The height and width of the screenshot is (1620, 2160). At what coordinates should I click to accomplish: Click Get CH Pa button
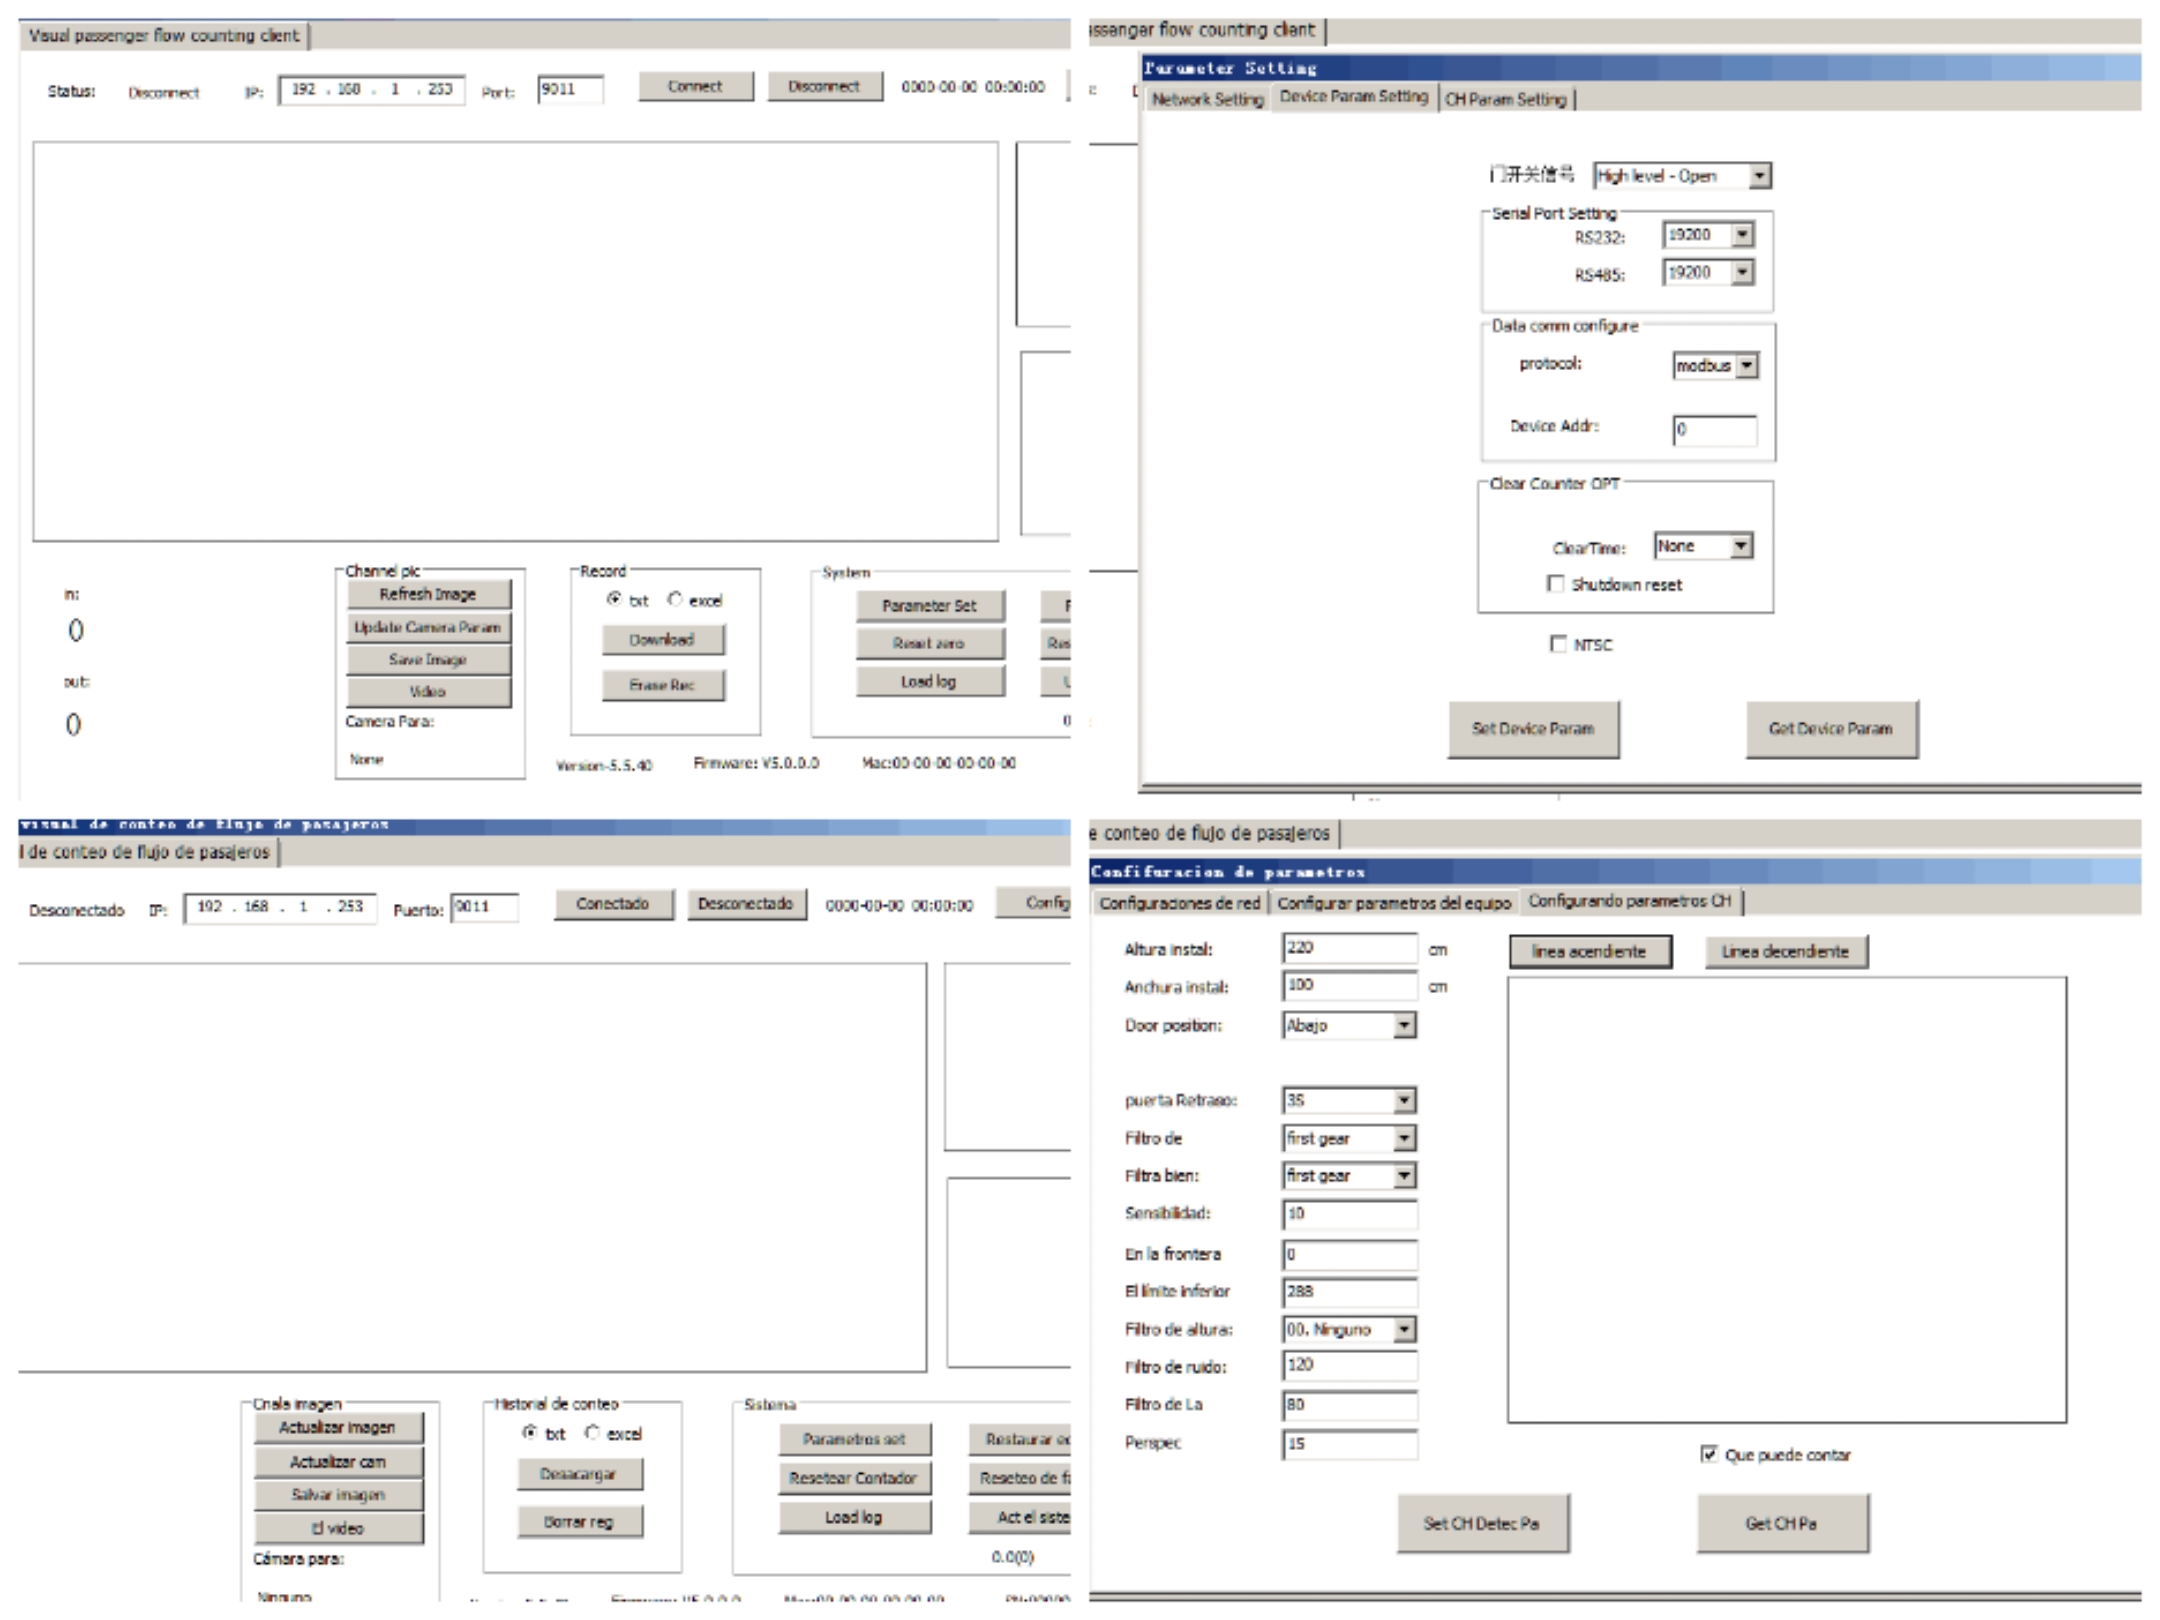[1782, 1524]
